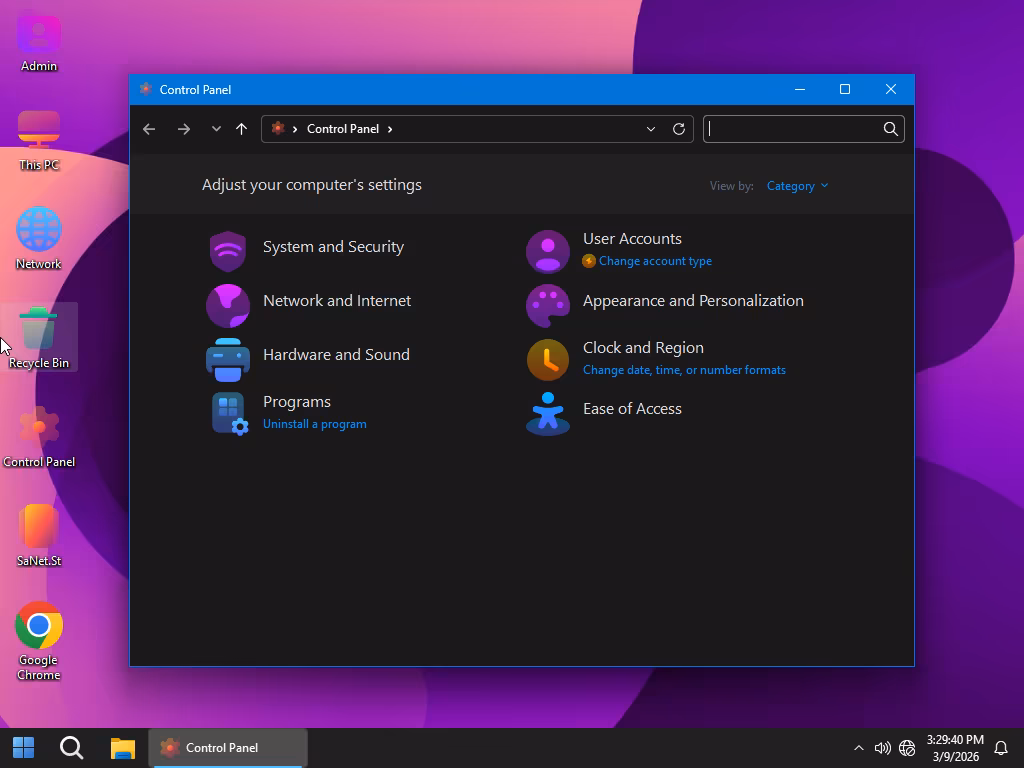Expand the recent locations chevron
The image size is (1024, 768).
point(216,129)
